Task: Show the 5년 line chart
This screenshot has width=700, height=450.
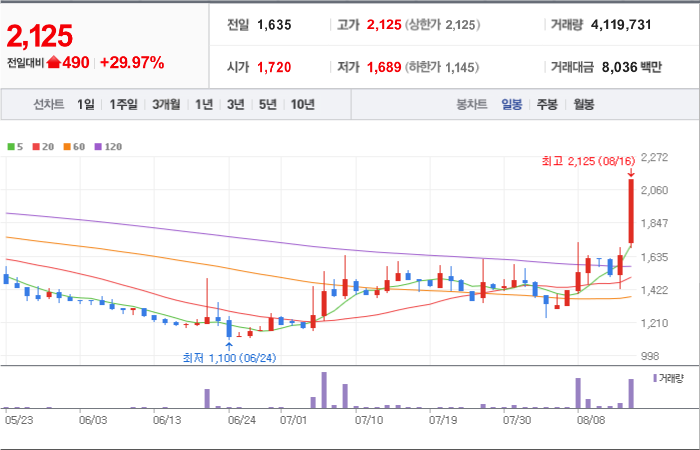Action: [x=268, y=104]
